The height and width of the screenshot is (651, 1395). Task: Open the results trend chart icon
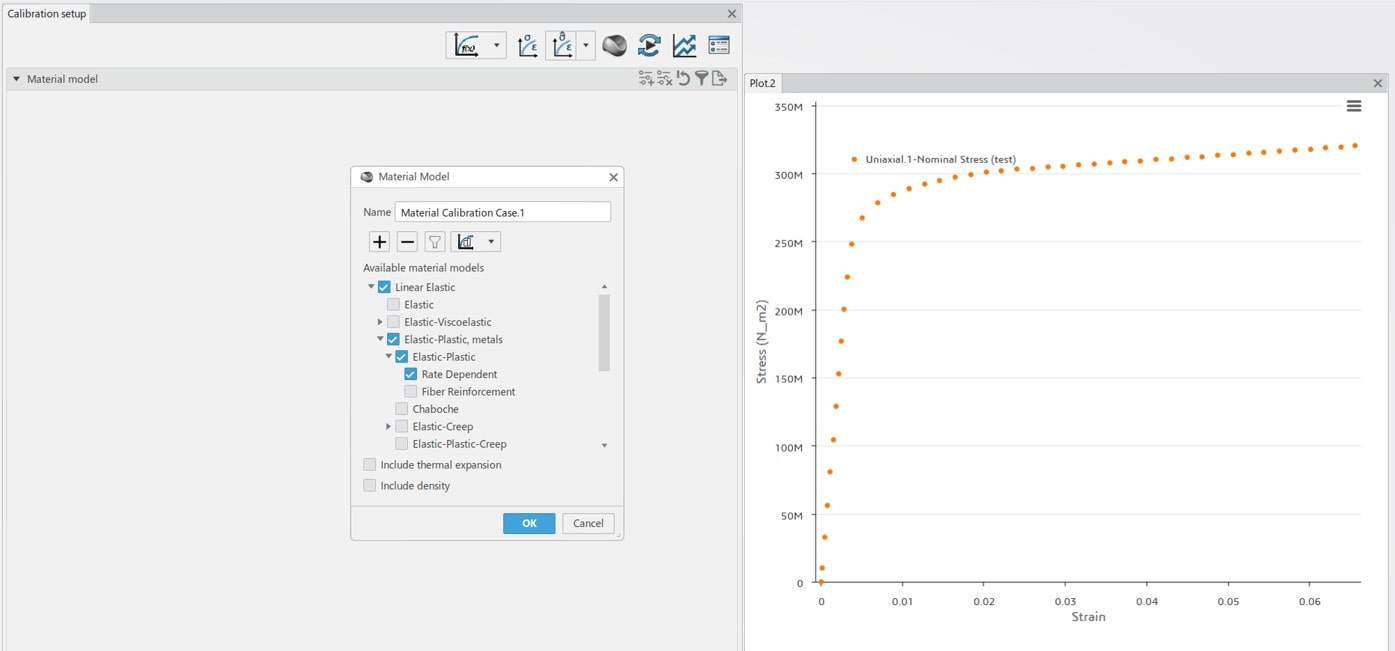(x=684, y=45)
